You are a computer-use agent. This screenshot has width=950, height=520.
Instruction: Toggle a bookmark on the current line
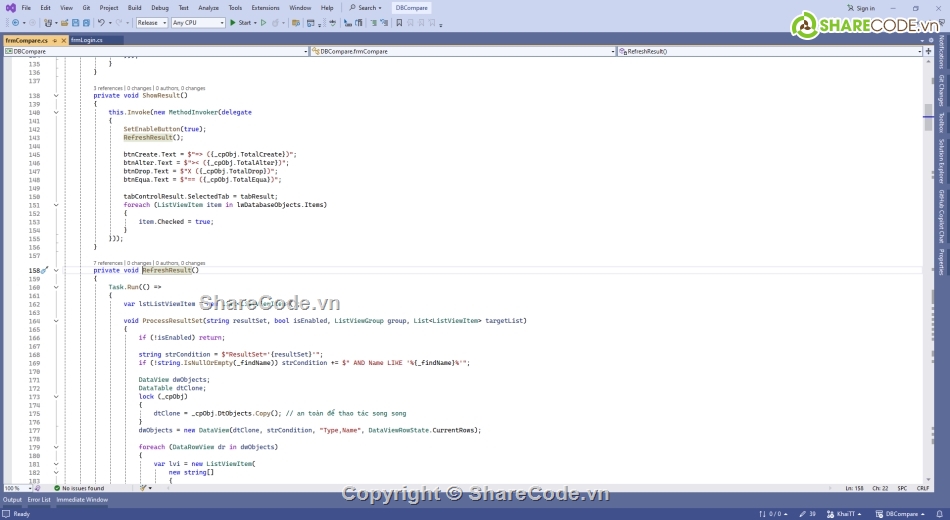click(399, 22)
